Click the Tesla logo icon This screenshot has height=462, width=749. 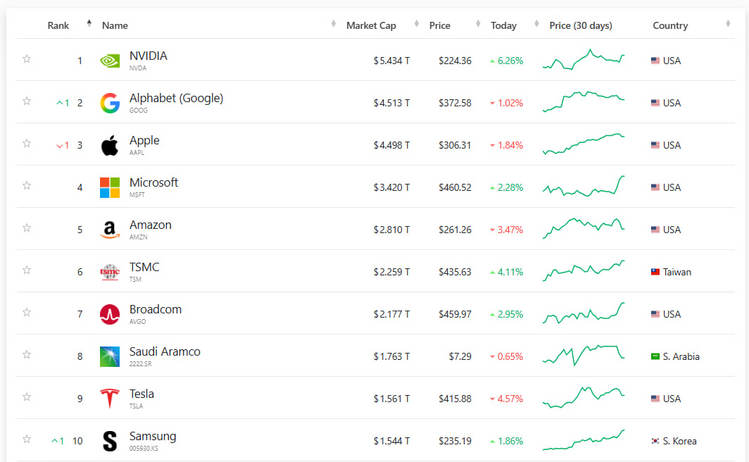click(x=110, y=398)
